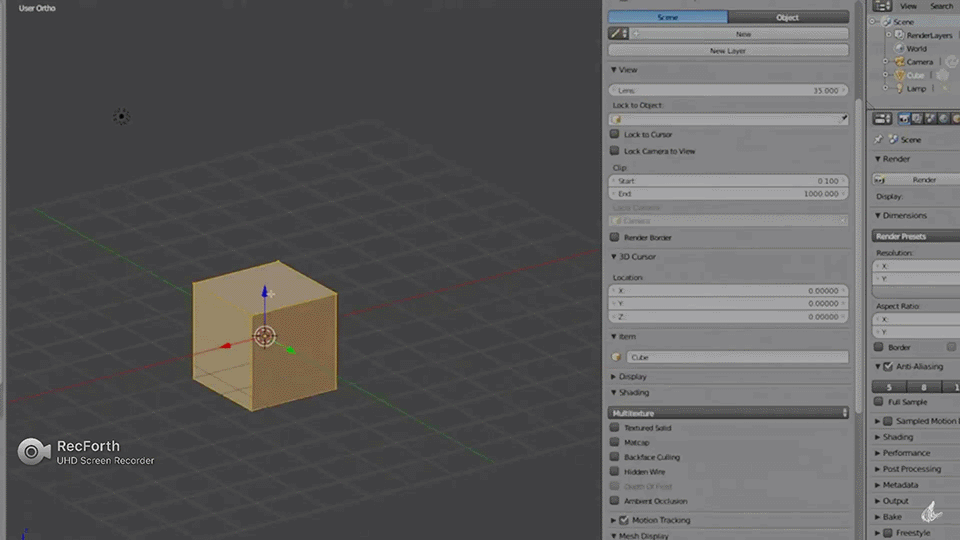Open the properties editor type selector
Viewport: 960px width, 540px height.
882,118
